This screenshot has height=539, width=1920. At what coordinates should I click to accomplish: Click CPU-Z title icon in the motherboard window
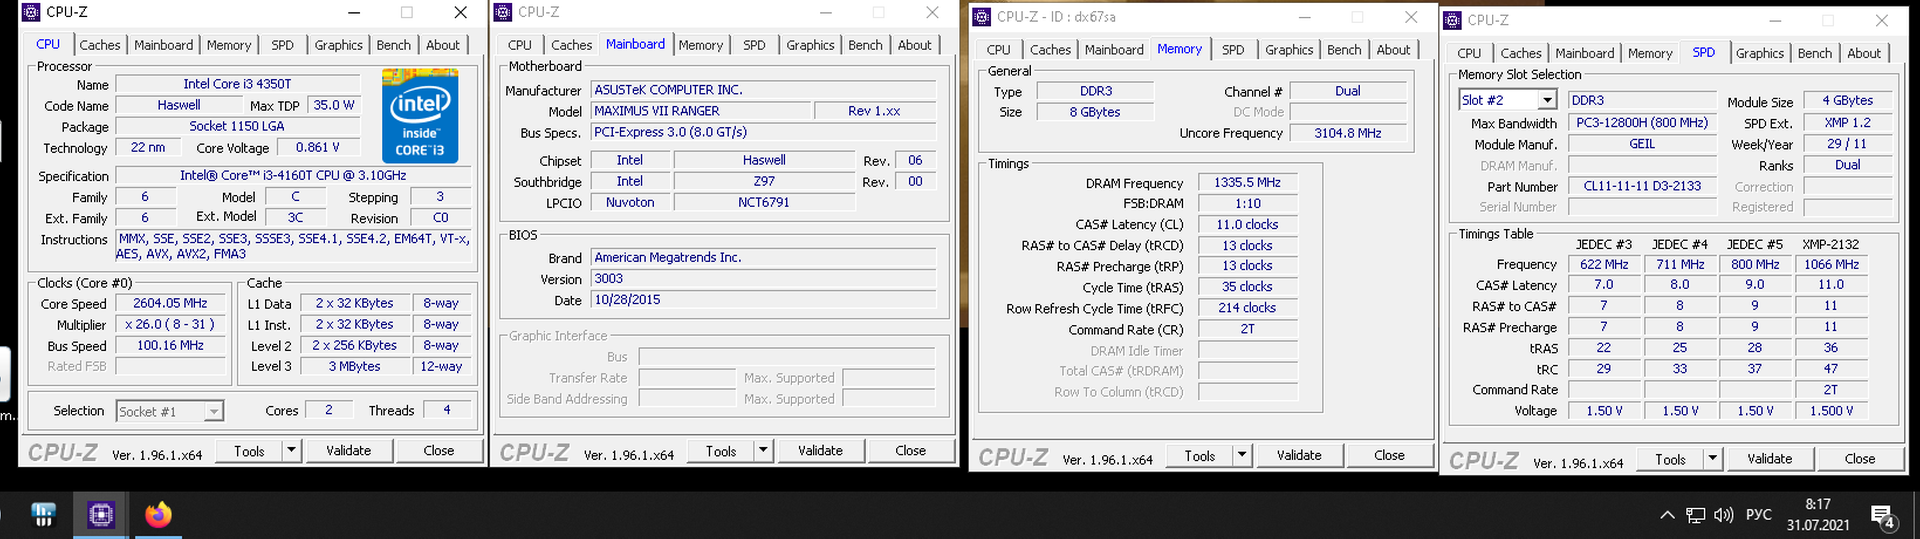[503, 12]
